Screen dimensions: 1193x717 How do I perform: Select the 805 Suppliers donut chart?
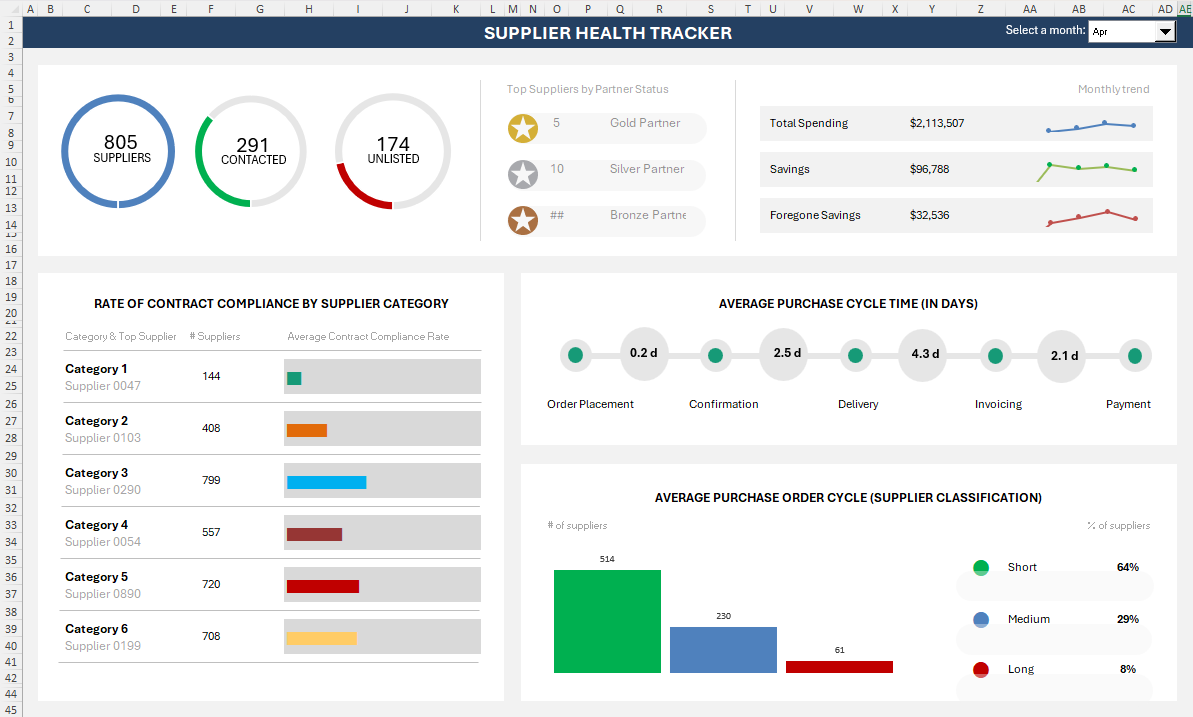[x=118, y=151]
